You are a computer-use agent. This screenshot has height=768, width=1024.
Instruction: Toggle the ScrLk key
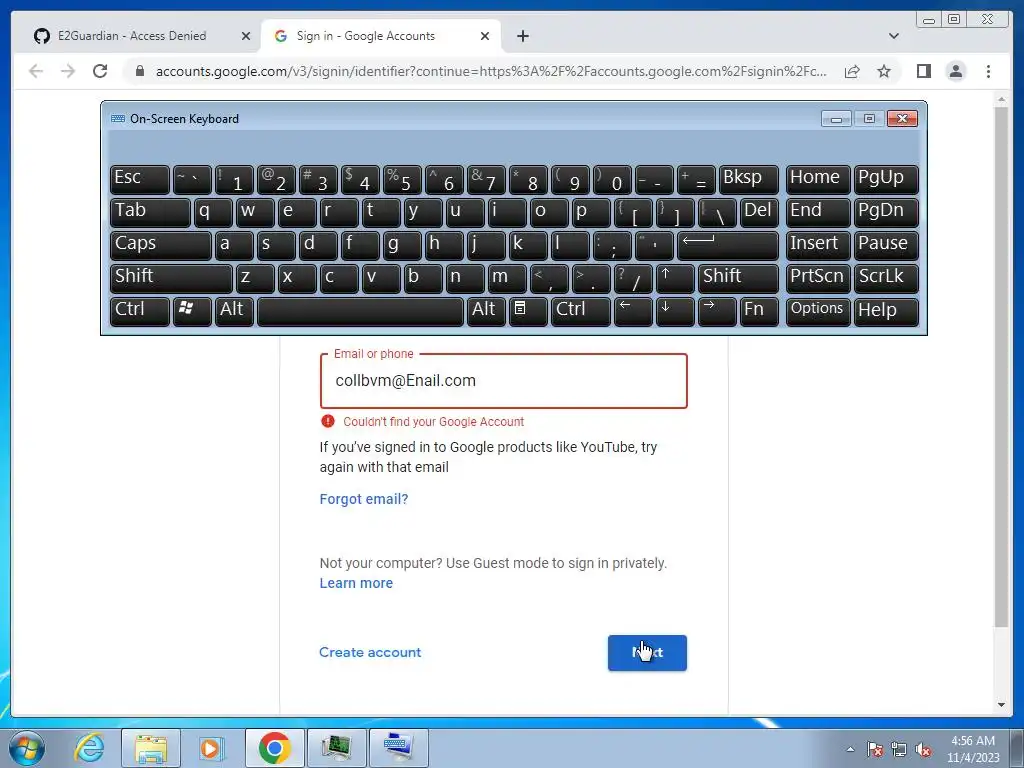click(886, 278)
